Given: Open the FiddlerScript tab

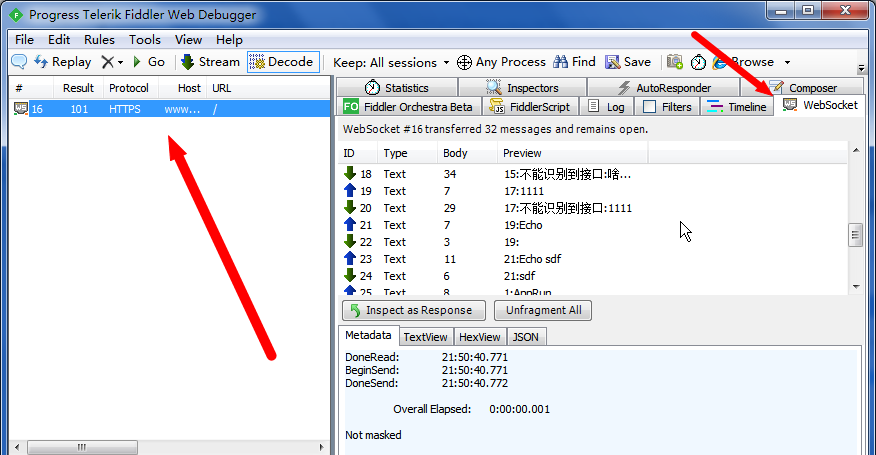Looking at the screenshot, I should coord(530,107).
